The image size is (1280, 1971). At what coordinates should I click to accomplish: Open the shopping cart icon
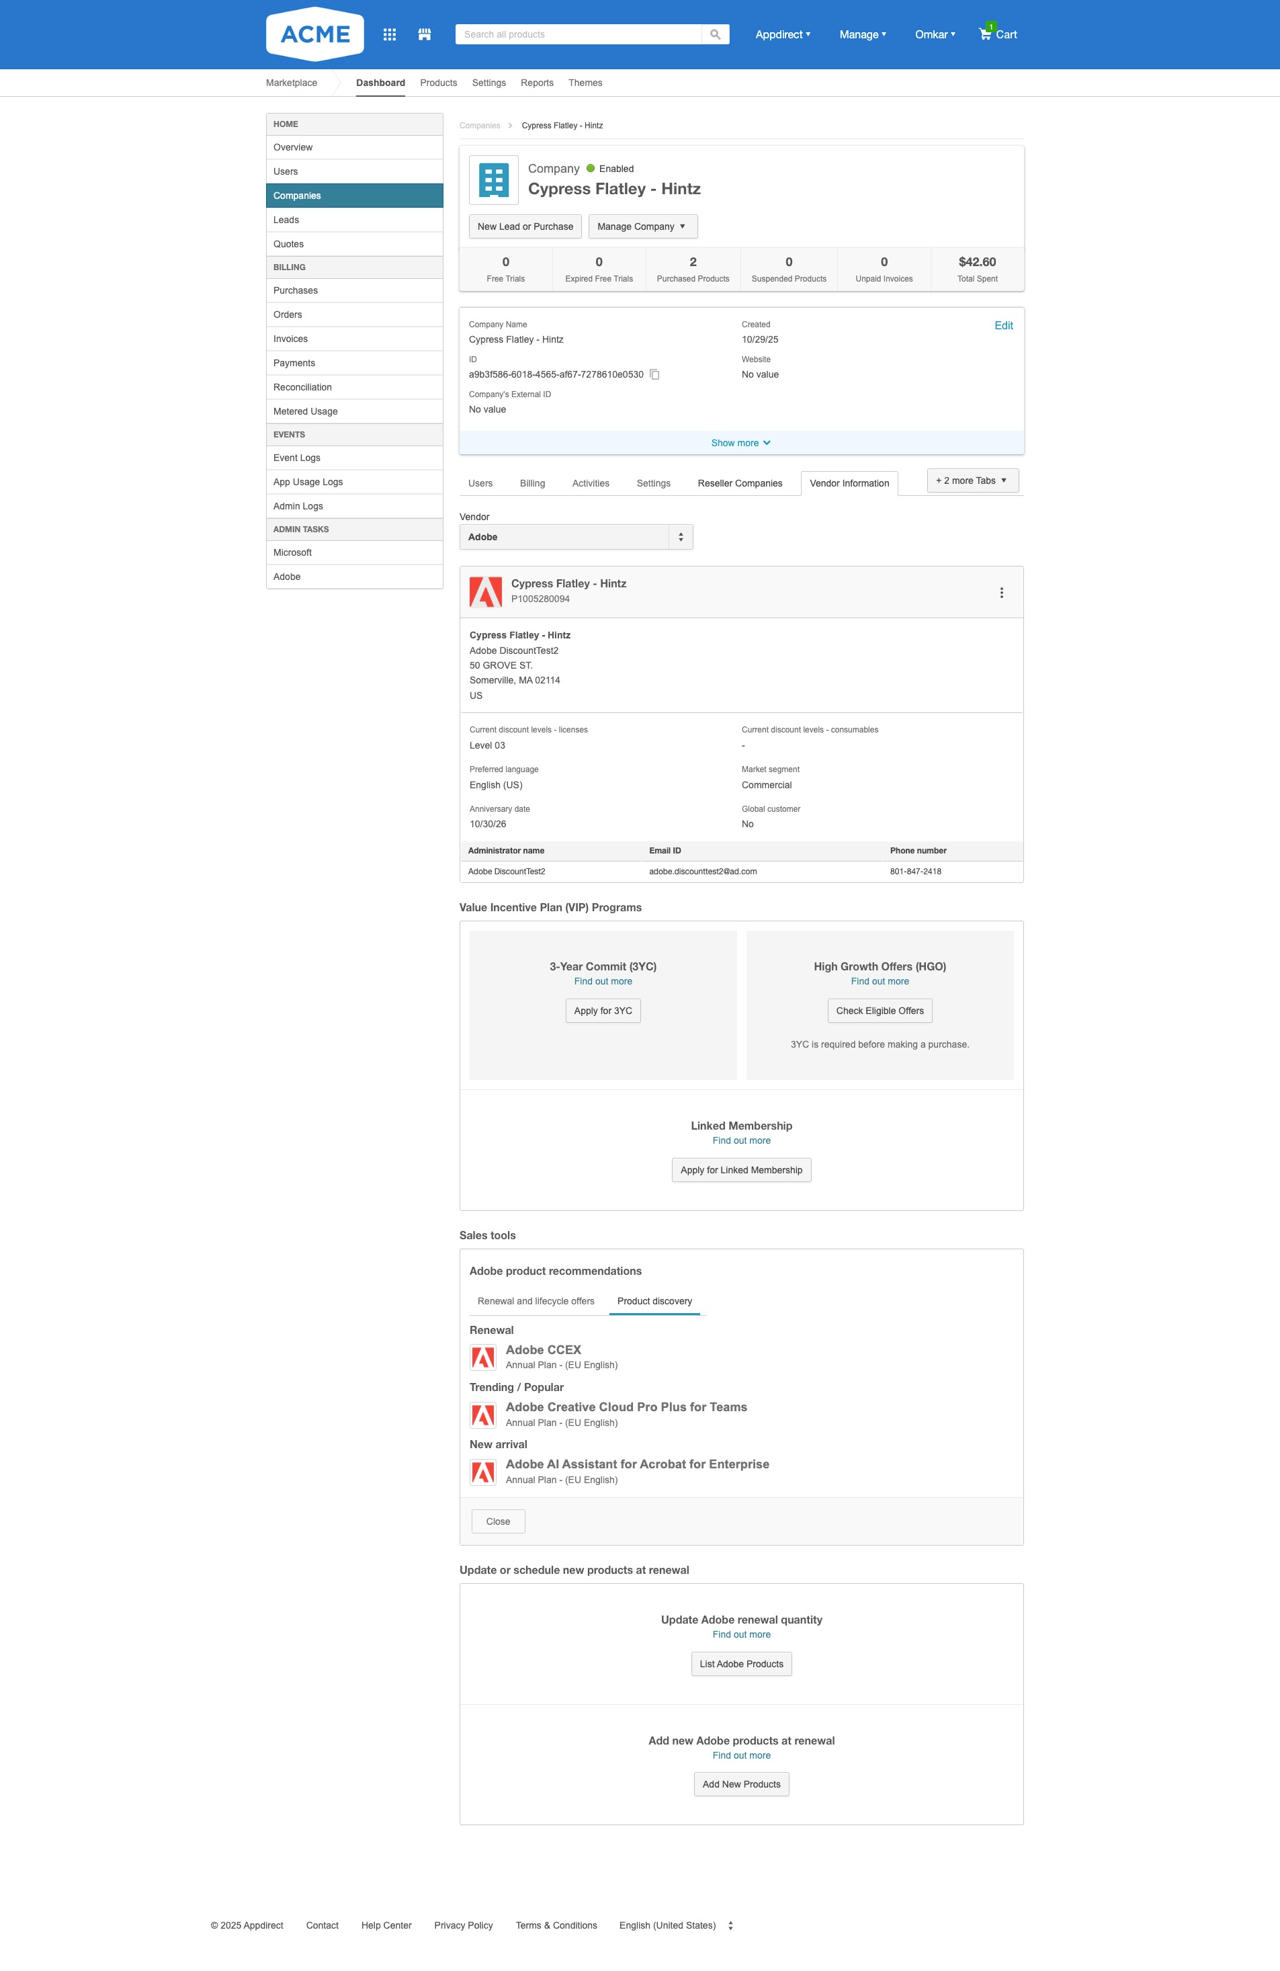(986, 34)
